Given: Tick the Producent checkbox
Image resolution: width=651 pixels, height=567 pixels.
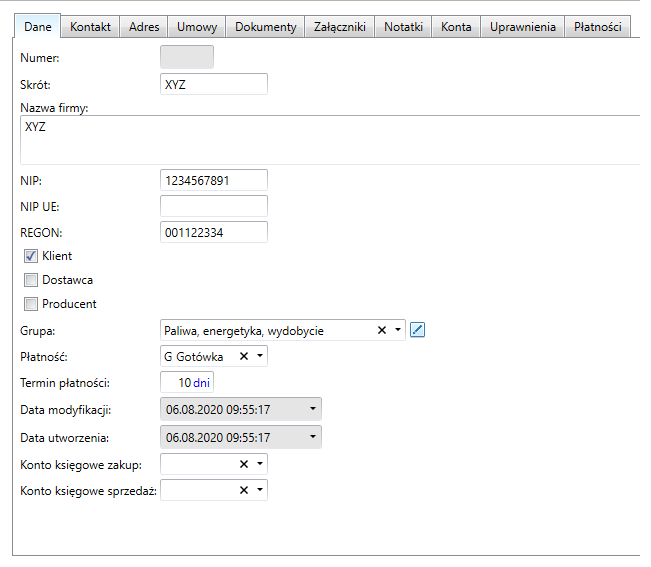Looking at the screenshot, I should click(31, 304).
